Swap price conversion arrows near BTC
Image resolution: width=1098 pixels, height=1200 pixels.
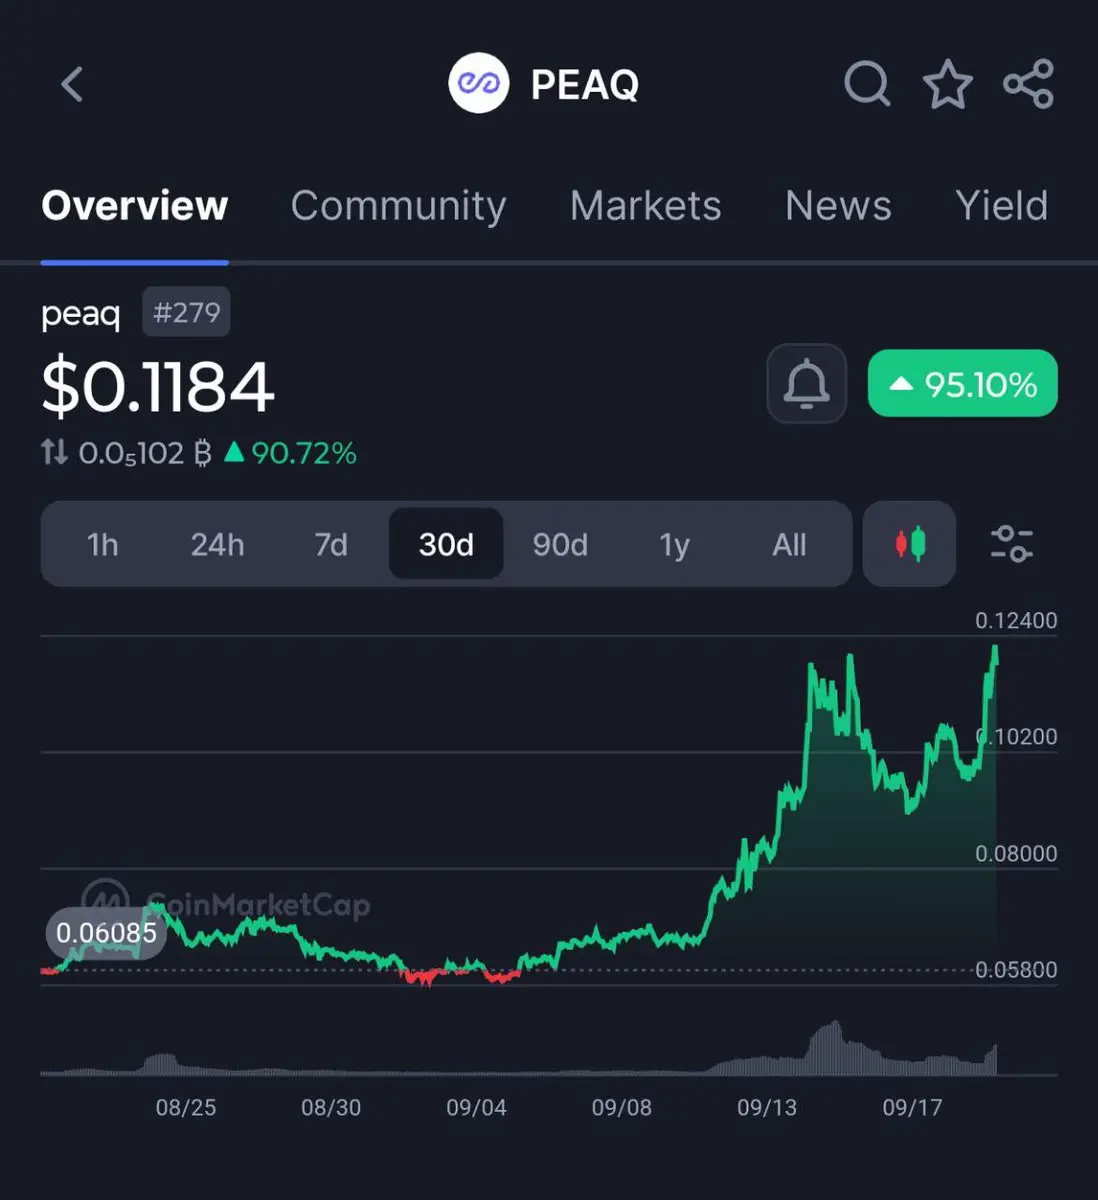click(x=54, y=453)
